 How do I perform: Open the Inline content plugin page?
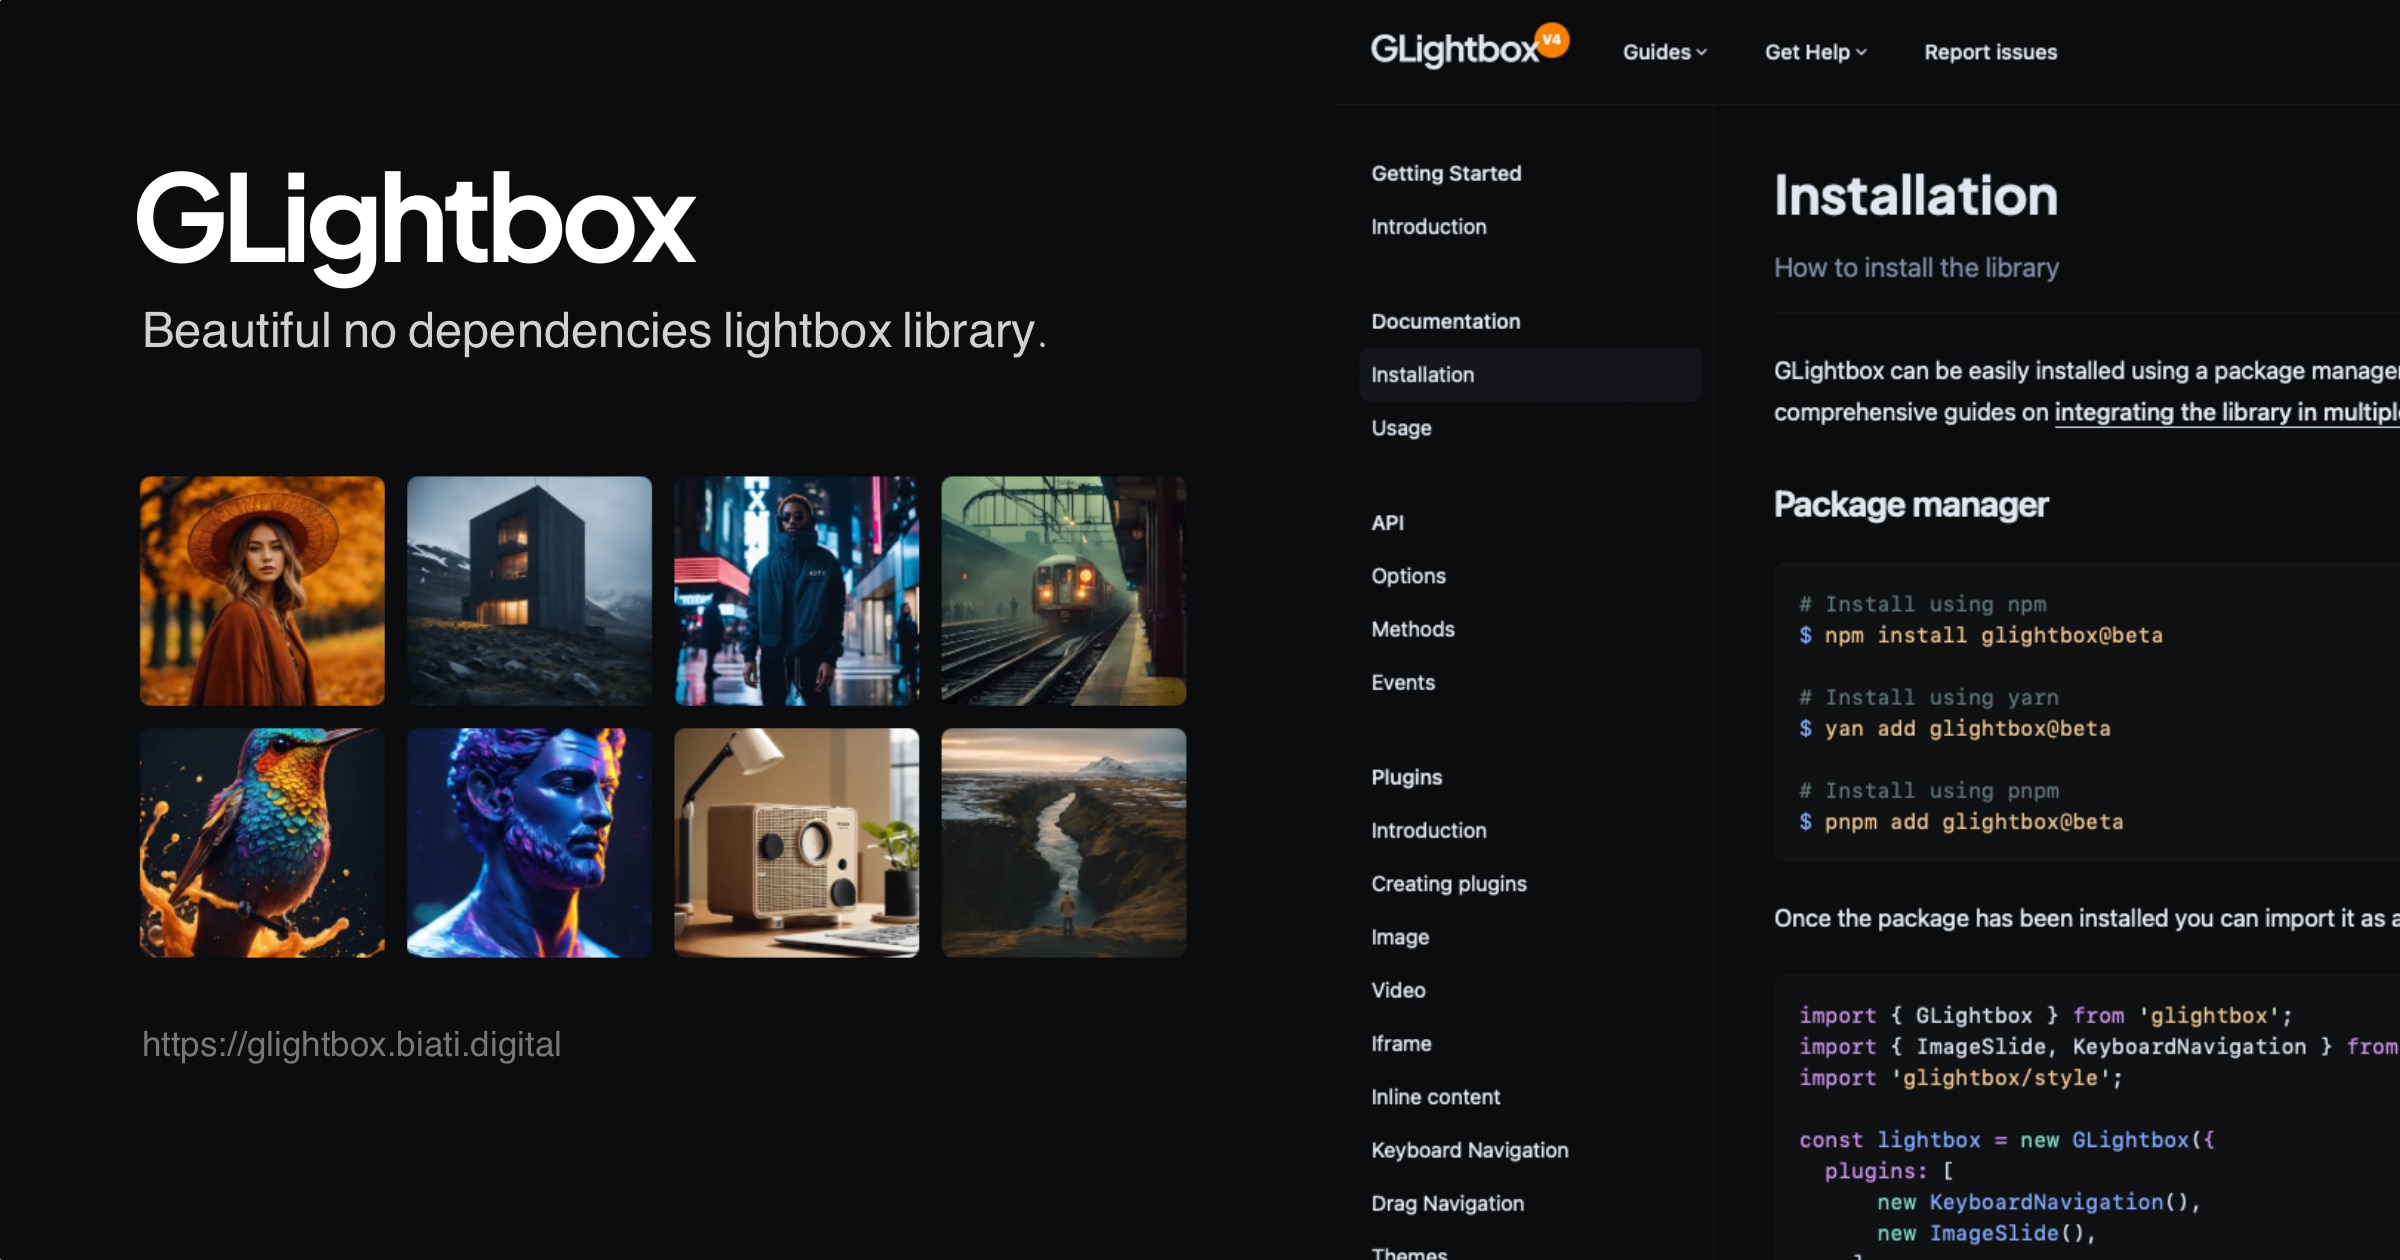click(1435, 1096)
